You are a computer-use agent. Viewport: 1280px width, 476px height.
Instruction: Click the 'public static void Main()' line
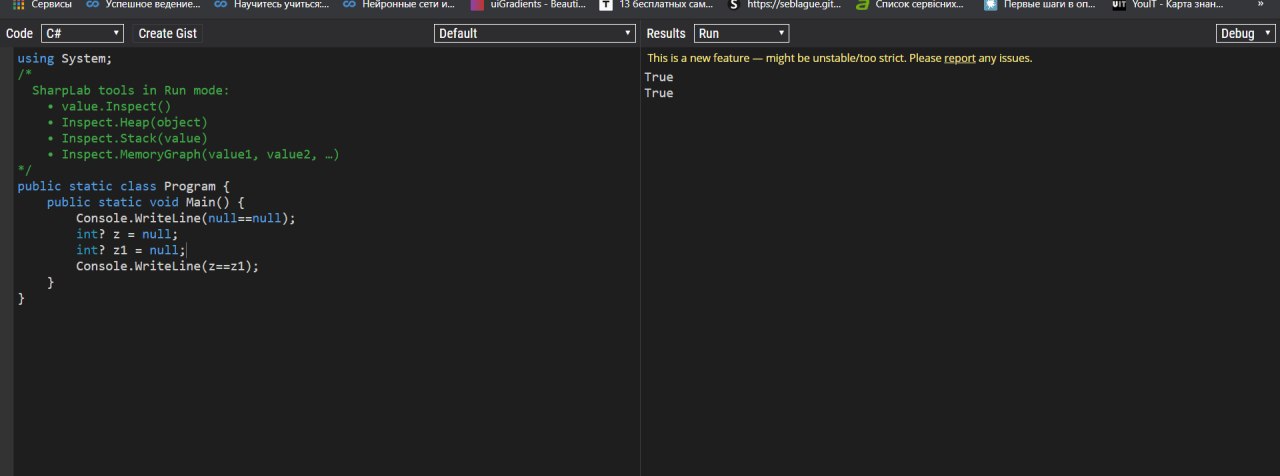[146, 202]
